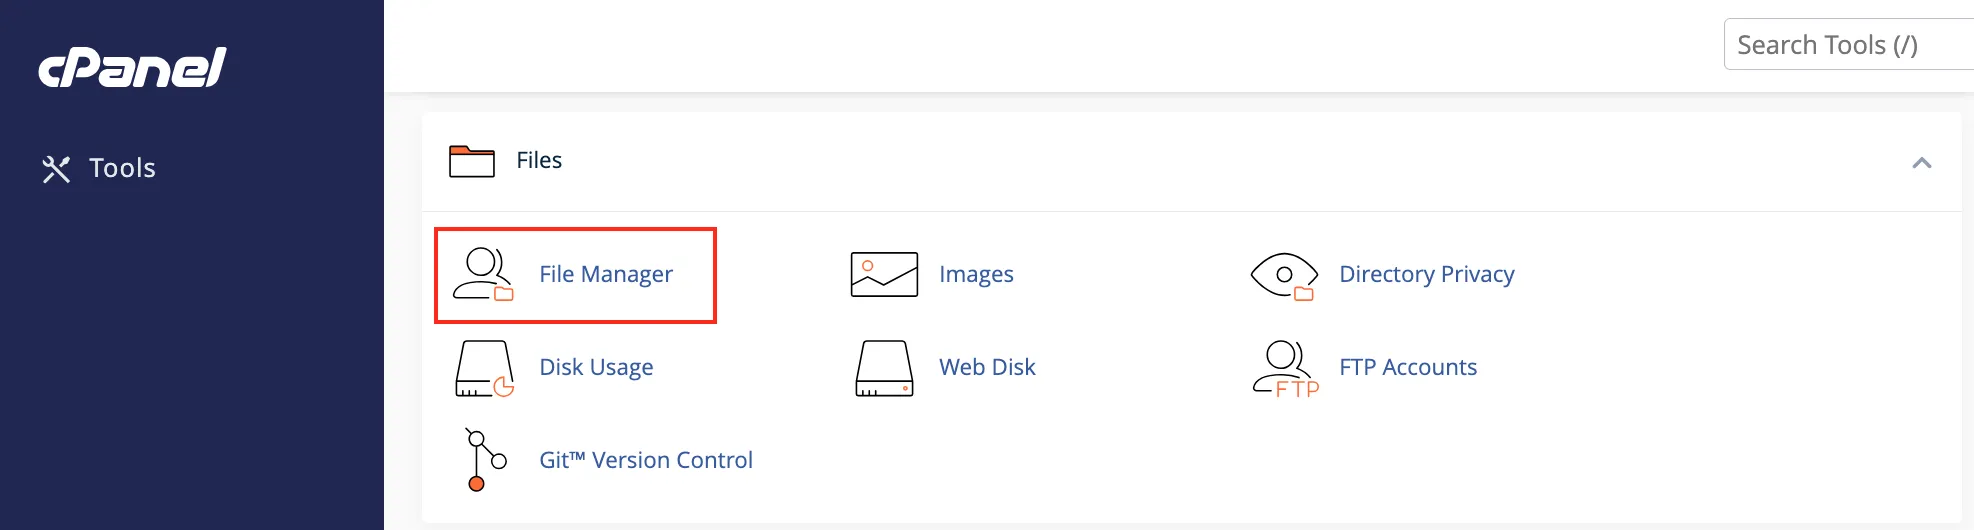Go to the Disk Usage link
This screenshot has width=1974, height=530.
pyautogui.click(x=596, y=367)
